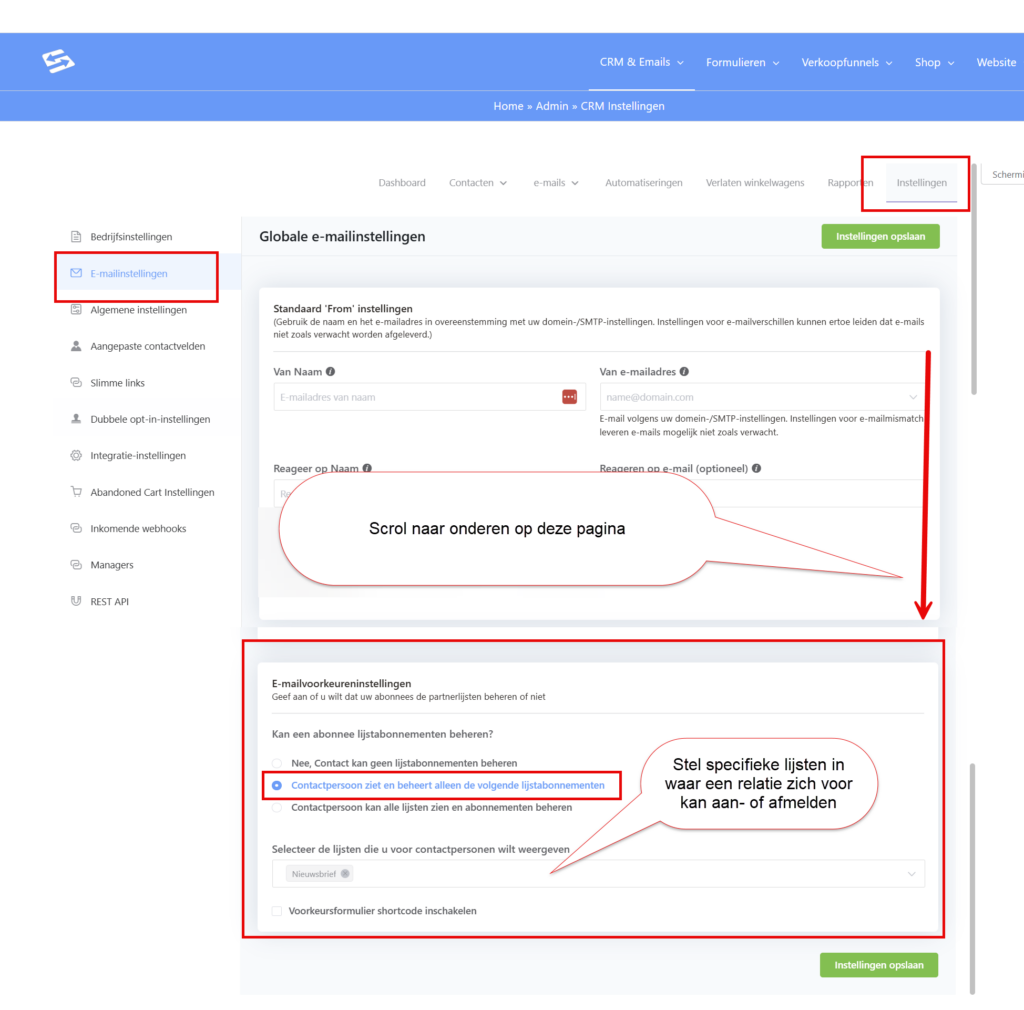Click the E-mailinstellingen envelope icon

(76, 273)
